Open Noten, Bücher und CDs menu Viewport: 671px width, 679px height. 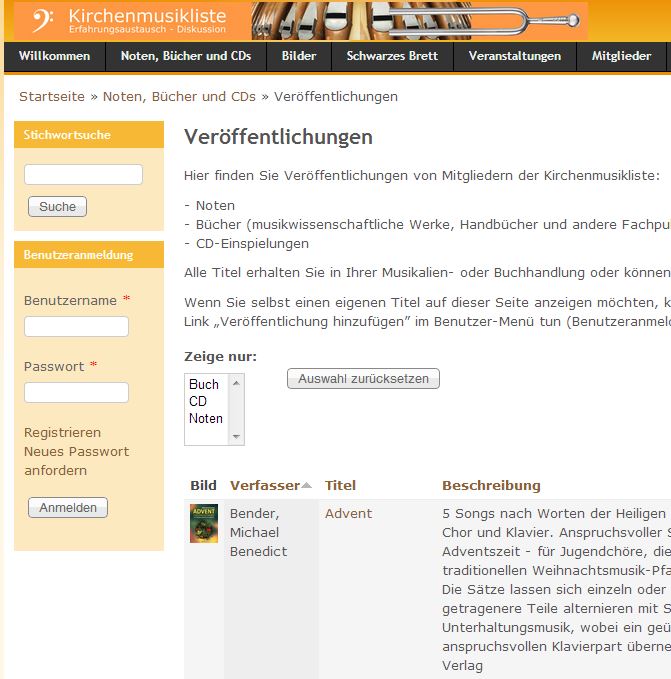(x=186, y=56)
